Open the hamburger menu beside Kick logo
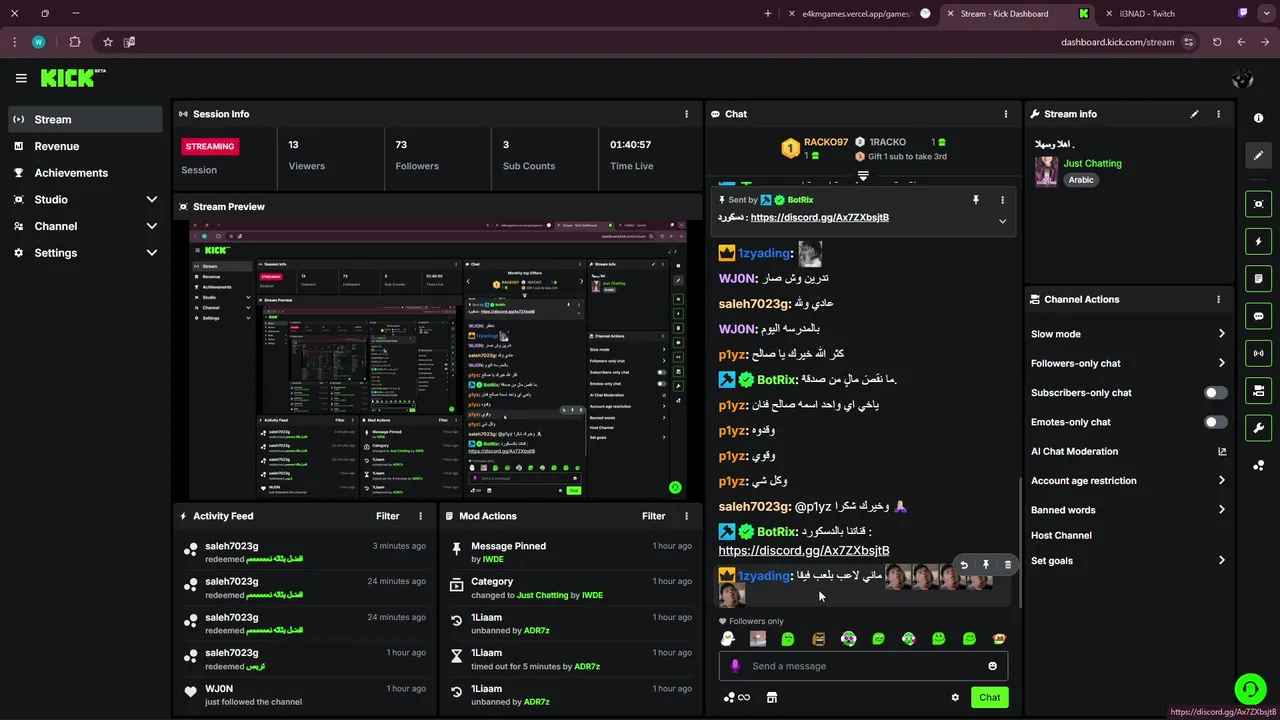1280x720 pixels. (x=21, y=78)
